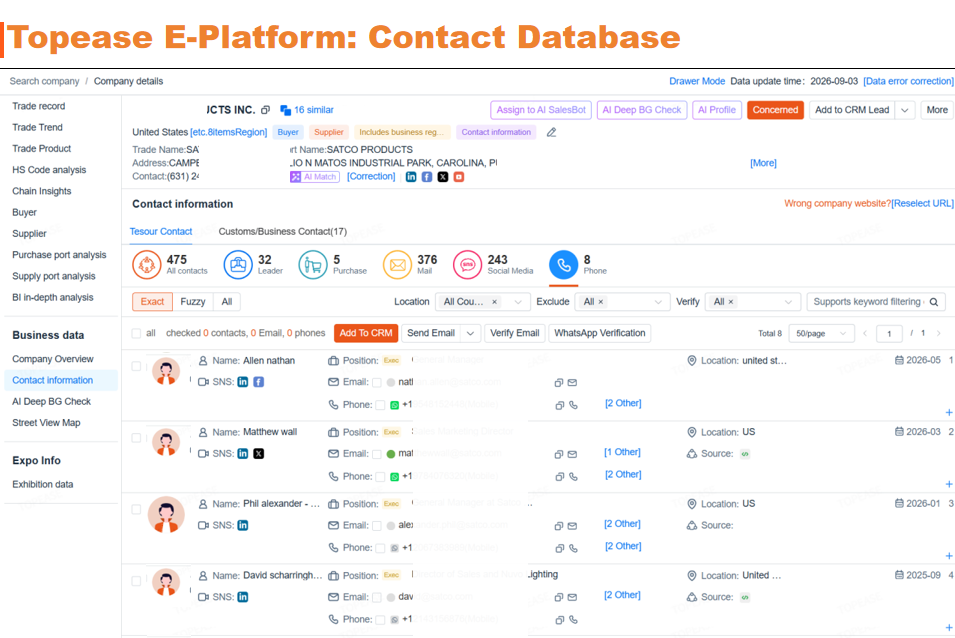Image resolution: width=955 pixels, height=638 pixels.
Task: Tick David scharringh's row checkbox
Action: click(136, 581)
